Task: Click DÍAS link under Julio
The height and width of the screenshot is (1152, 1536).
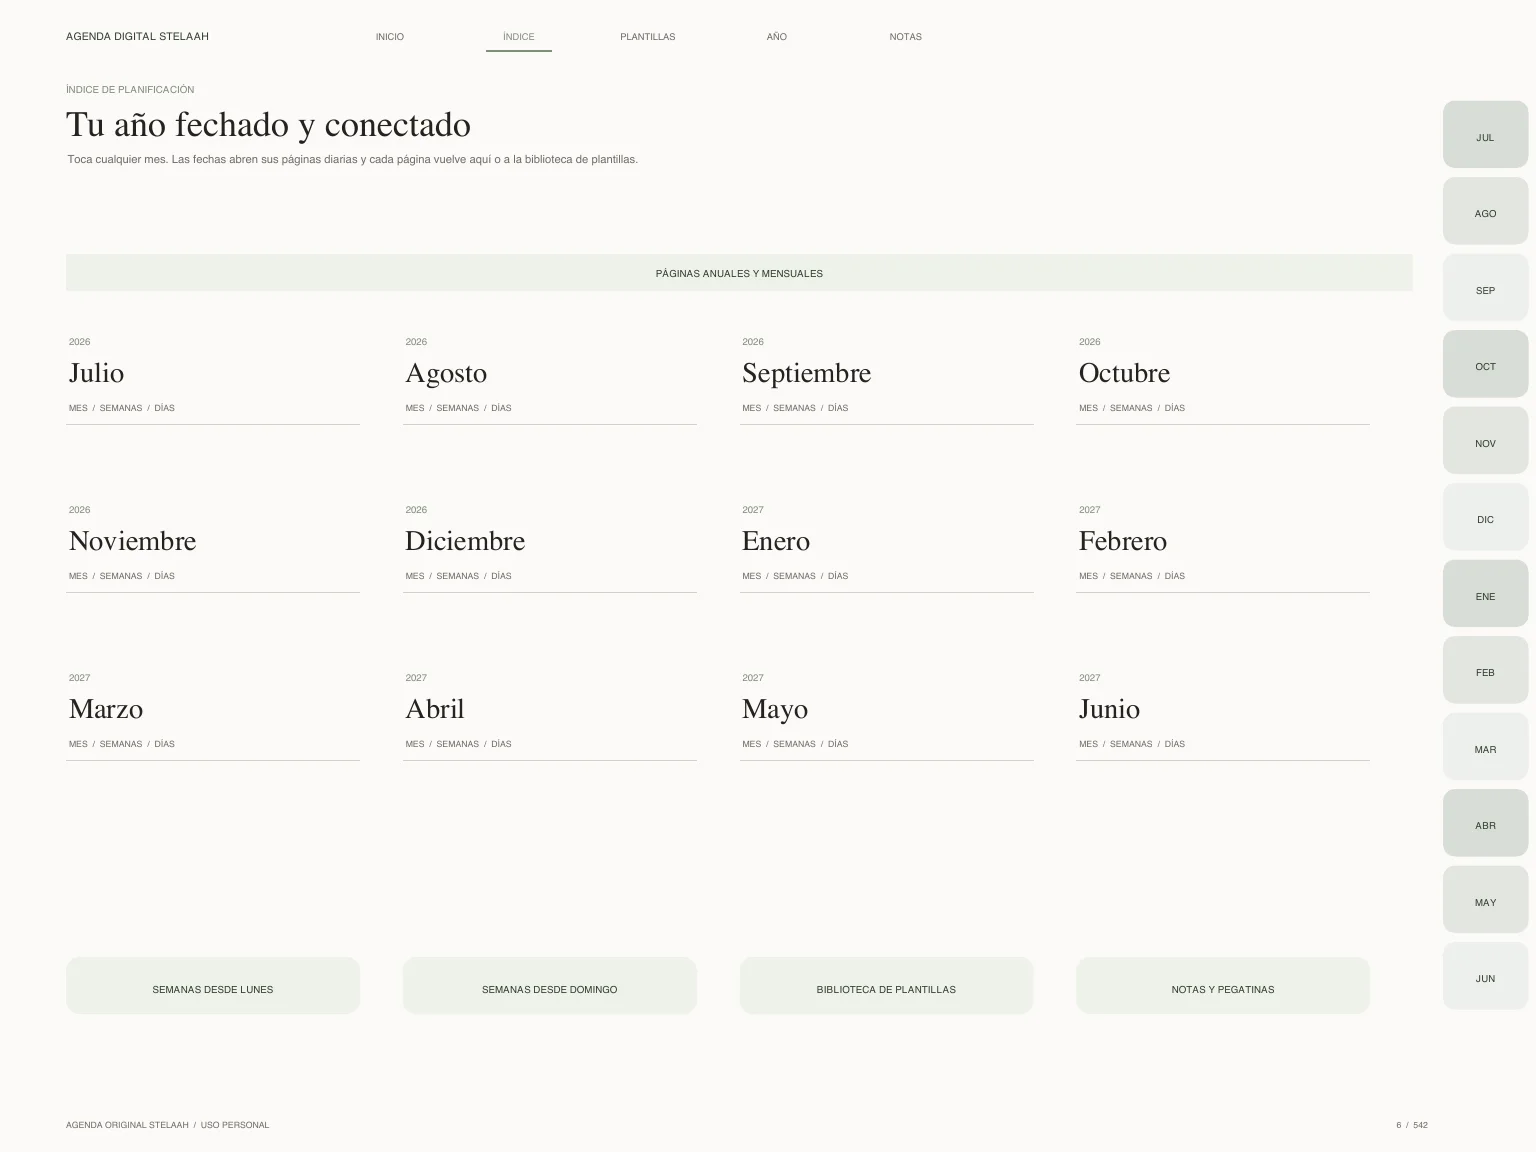Action: (x=165, y=408)
